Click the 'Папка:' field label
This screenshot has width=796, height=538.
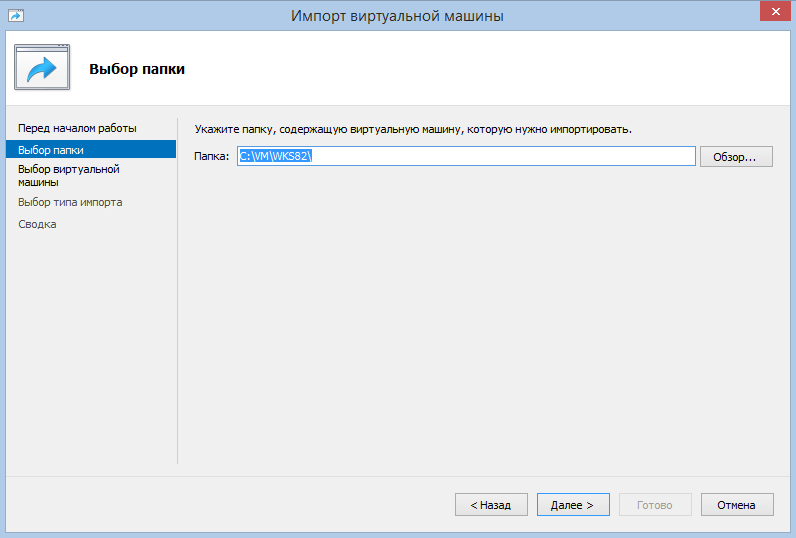[x=212, y=156]
